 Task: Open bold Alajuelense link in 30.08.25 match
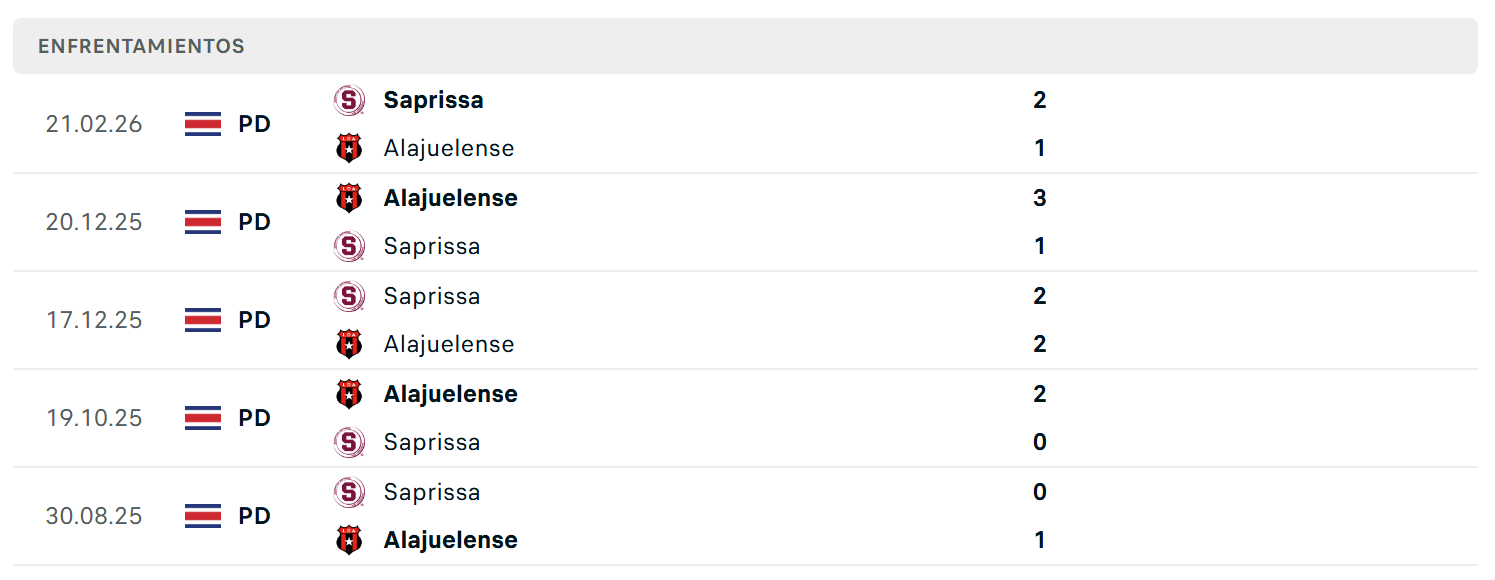click(450, 540)
